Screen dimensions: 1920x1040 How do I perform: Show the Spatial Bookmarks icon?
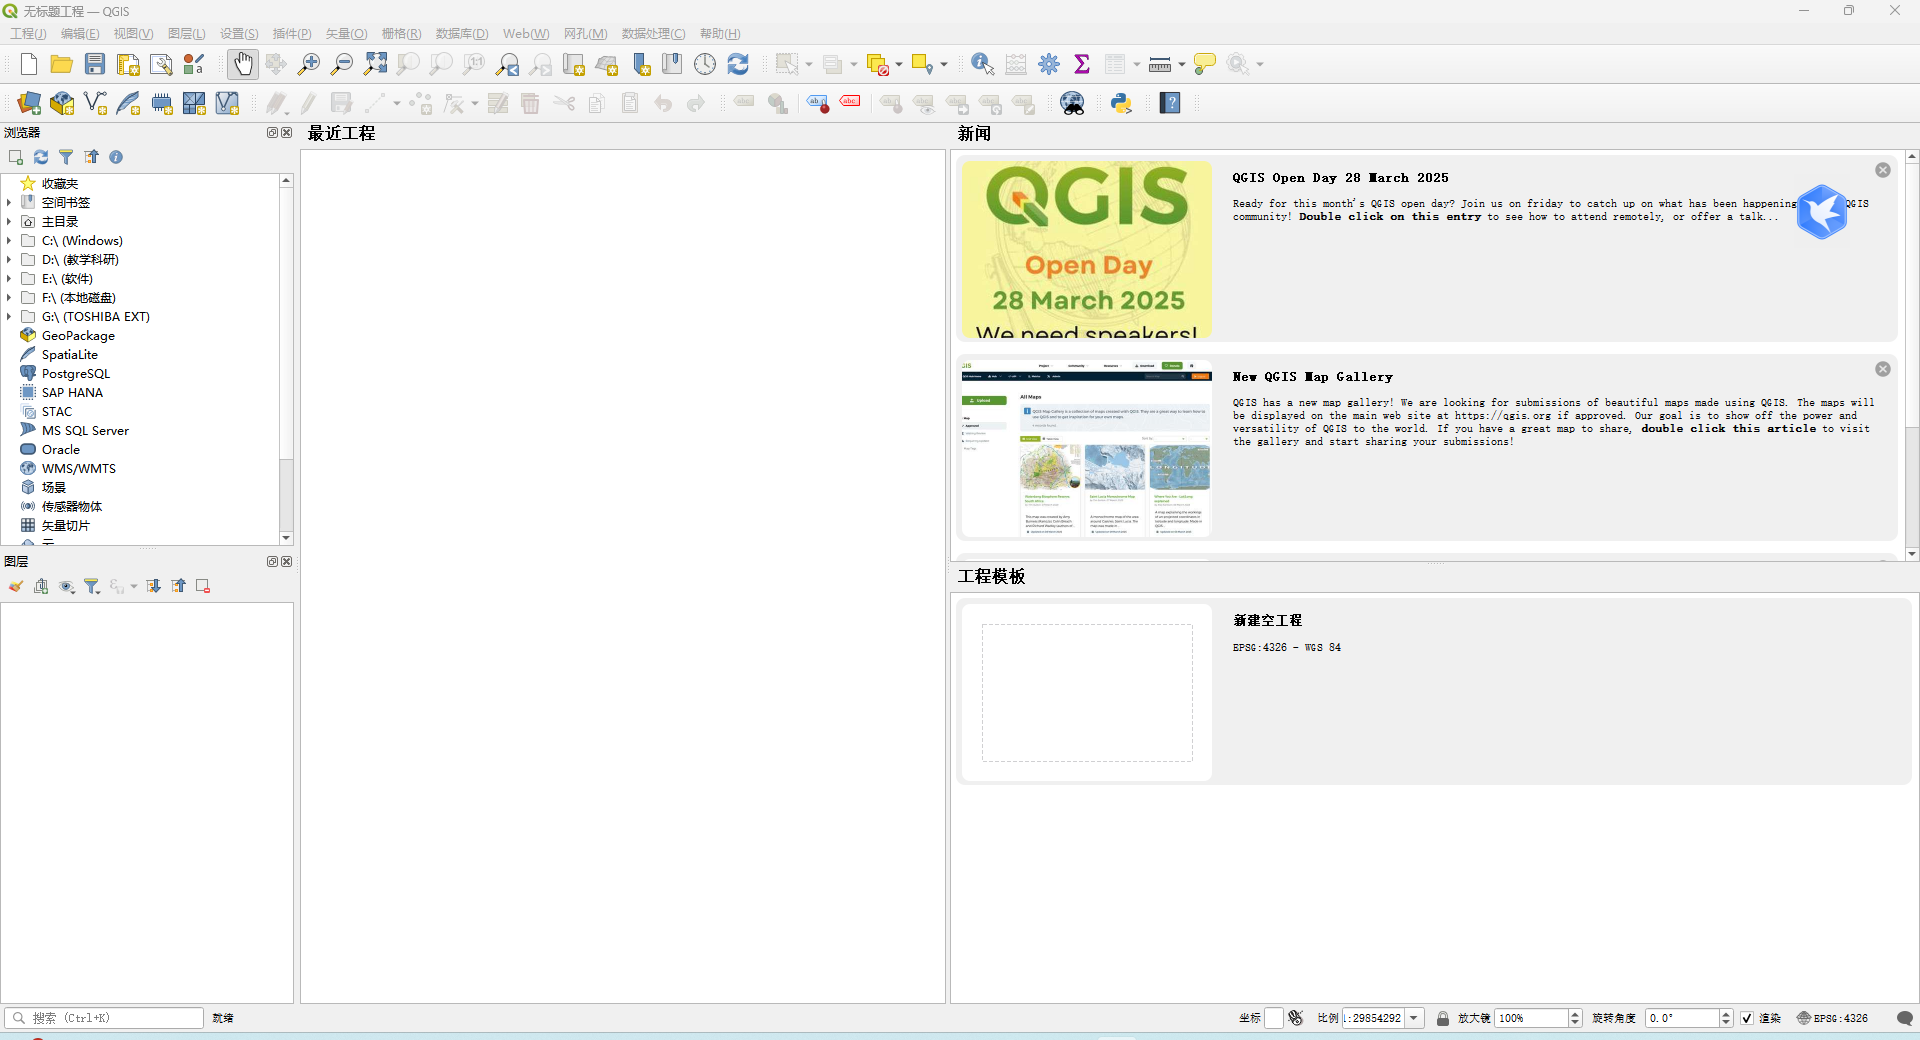673,64
